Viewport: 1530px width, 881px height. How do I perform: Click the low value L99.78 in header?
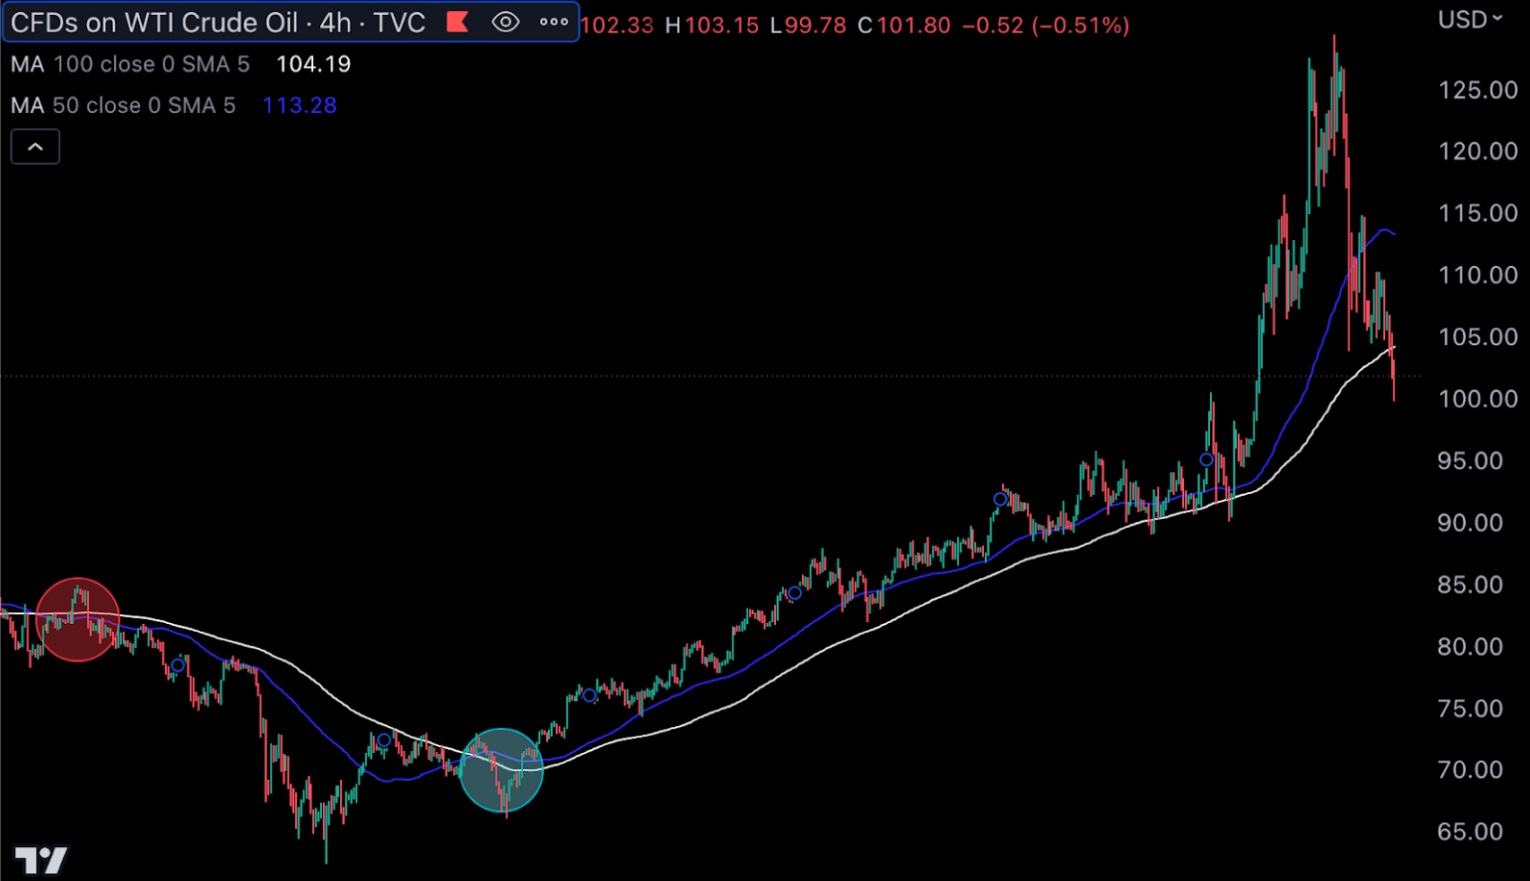coord(808,25)
